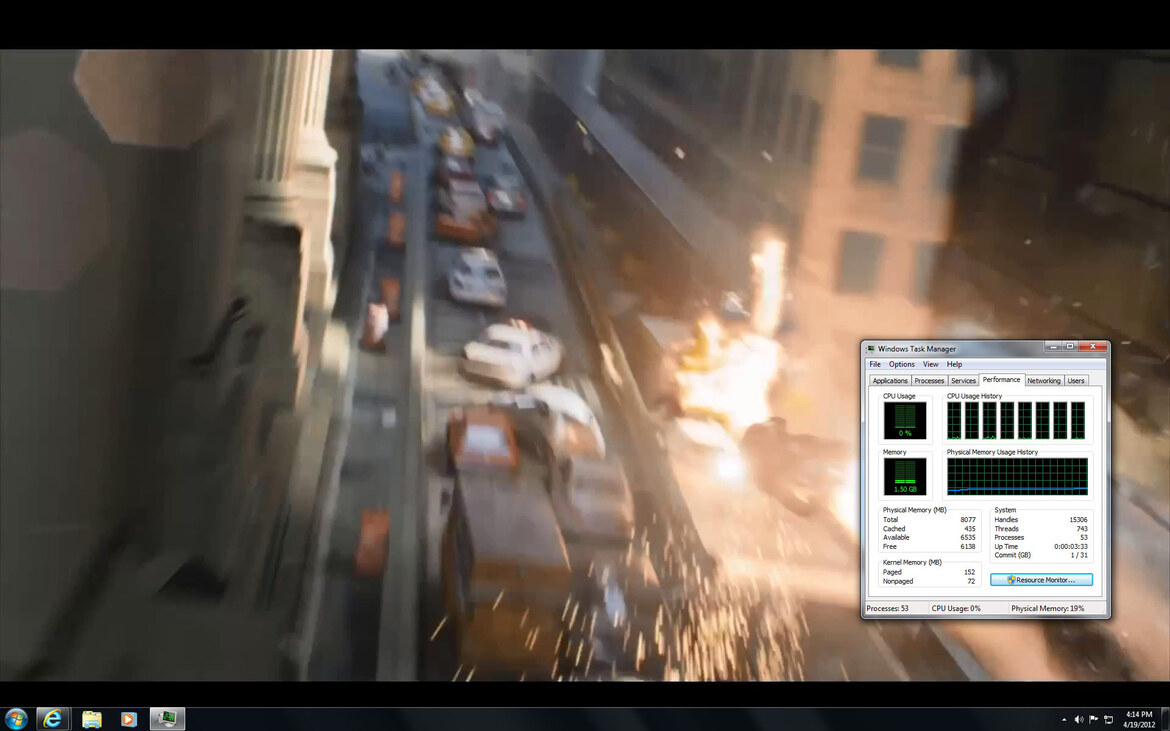Click 'Processes: 53' in the status bar
The width and height of the screenshot is (1170, 731).
tap(887, 608)
